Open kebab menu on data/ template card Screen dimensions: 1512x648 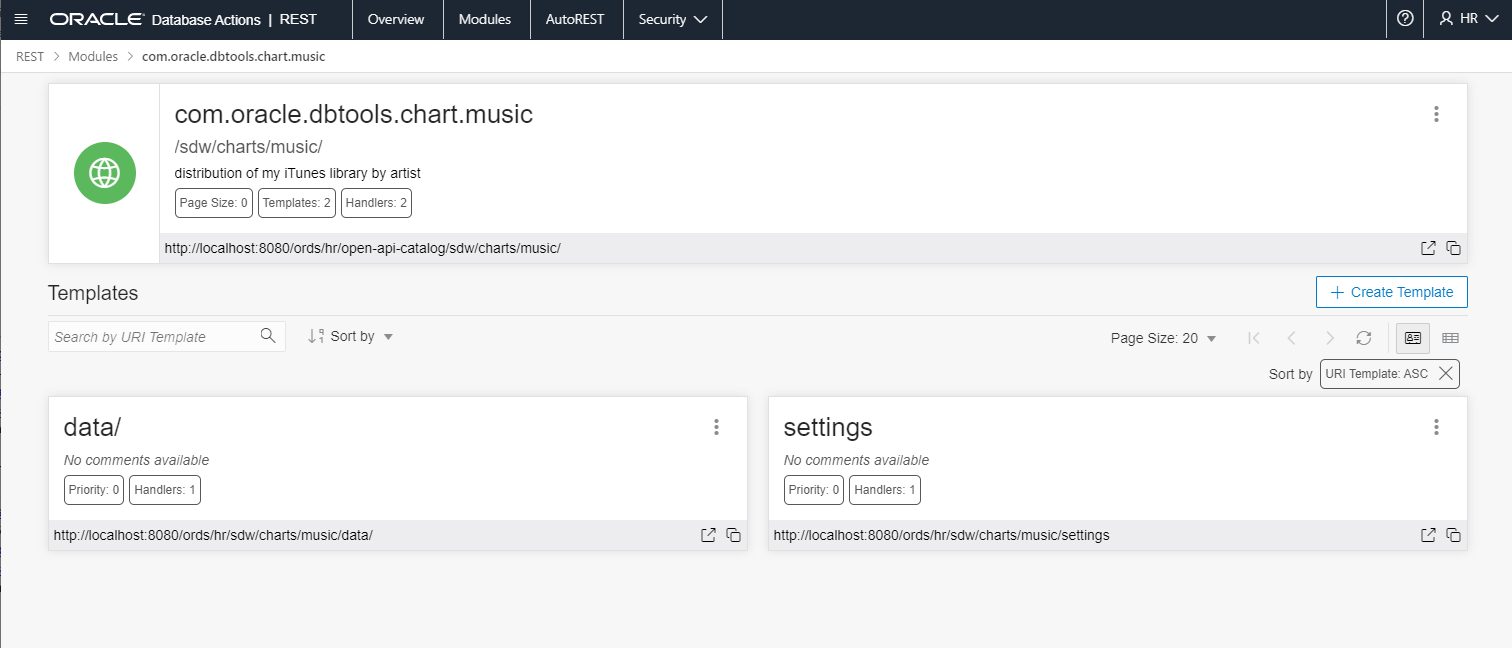(716, 427)
